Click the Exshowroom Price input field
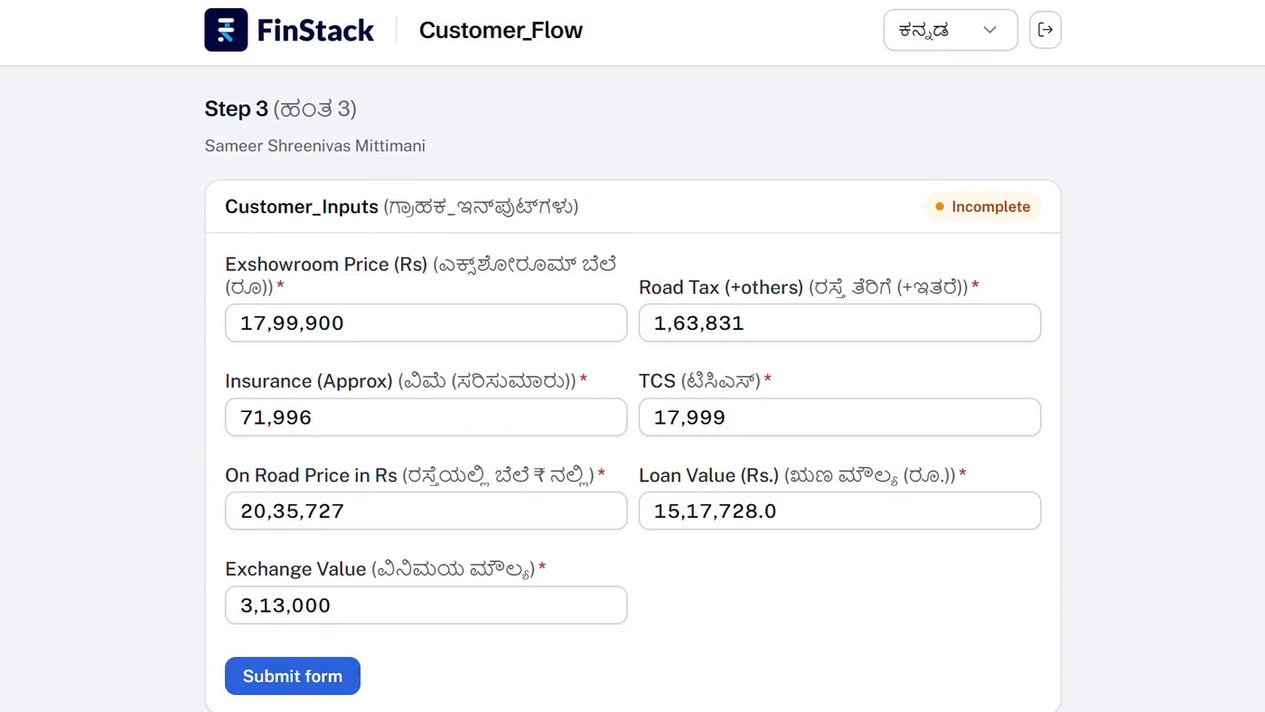1265x712 pixels. [x=426, y=323]
